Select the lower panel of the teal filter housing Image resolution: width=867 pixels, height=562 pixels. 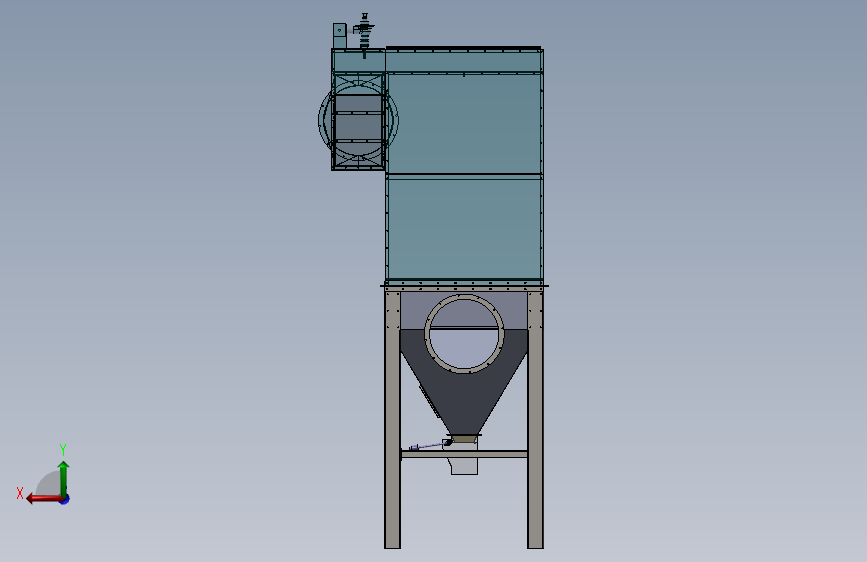[x=464, y=229]
